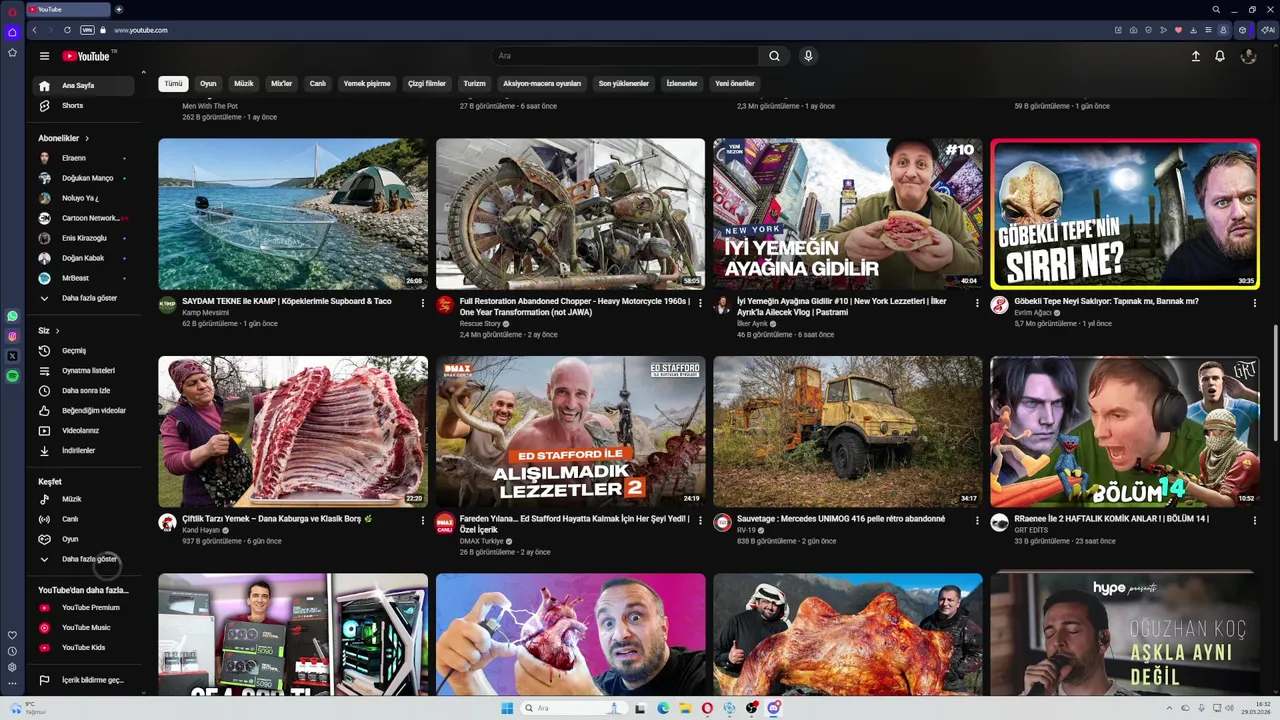The image size is (1280, 720).
Task: Select the Yeni öneriler chip
Action: click(735, 84)
